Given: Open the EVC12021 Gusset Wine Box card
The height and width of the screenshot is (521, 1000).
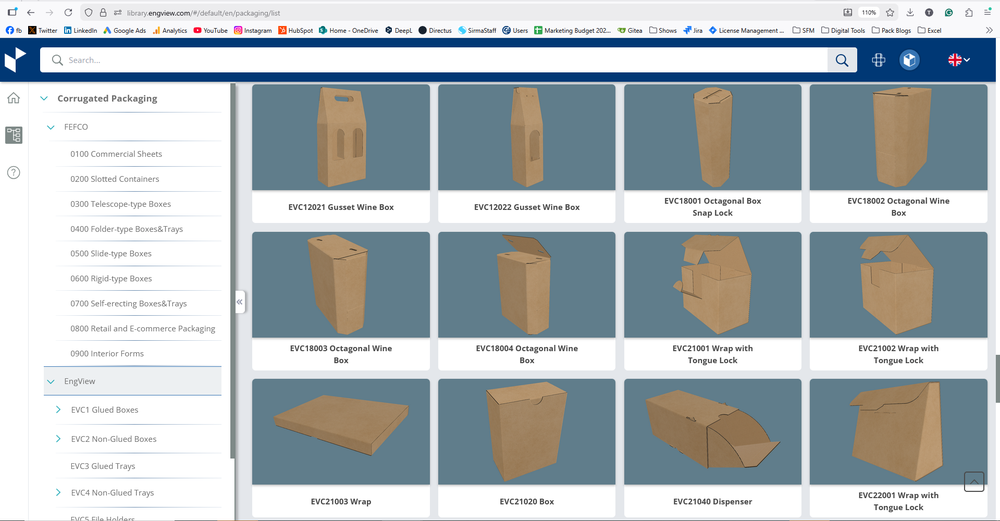Looking at the screenshot, I should pyautogui.click(x=341, y=153).
